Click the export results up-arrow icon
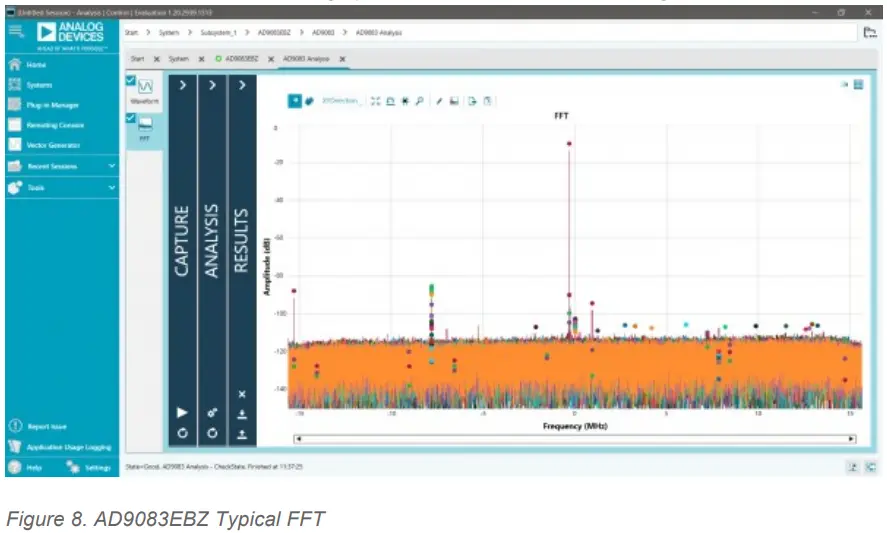The image size is (887, 533). (x=242, y=435)
